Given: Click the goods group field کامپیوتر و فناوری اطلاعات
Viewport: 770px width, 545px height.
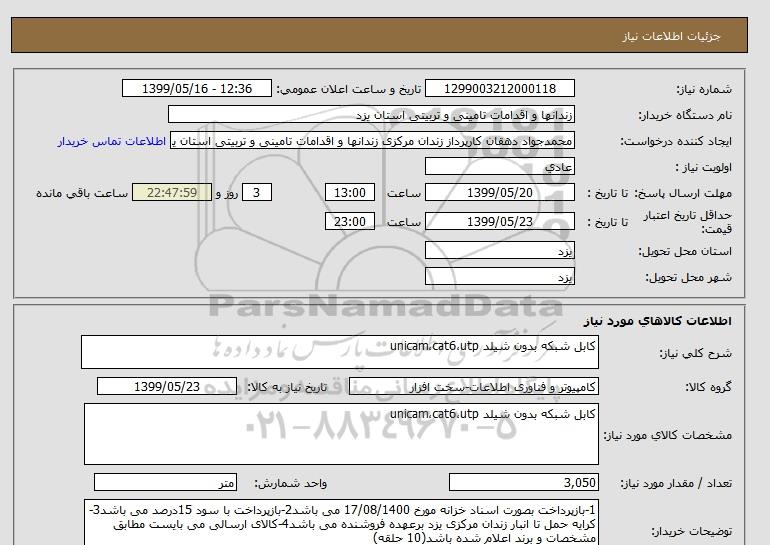Looking at the screenshot, I should click(x=474, y=386).
